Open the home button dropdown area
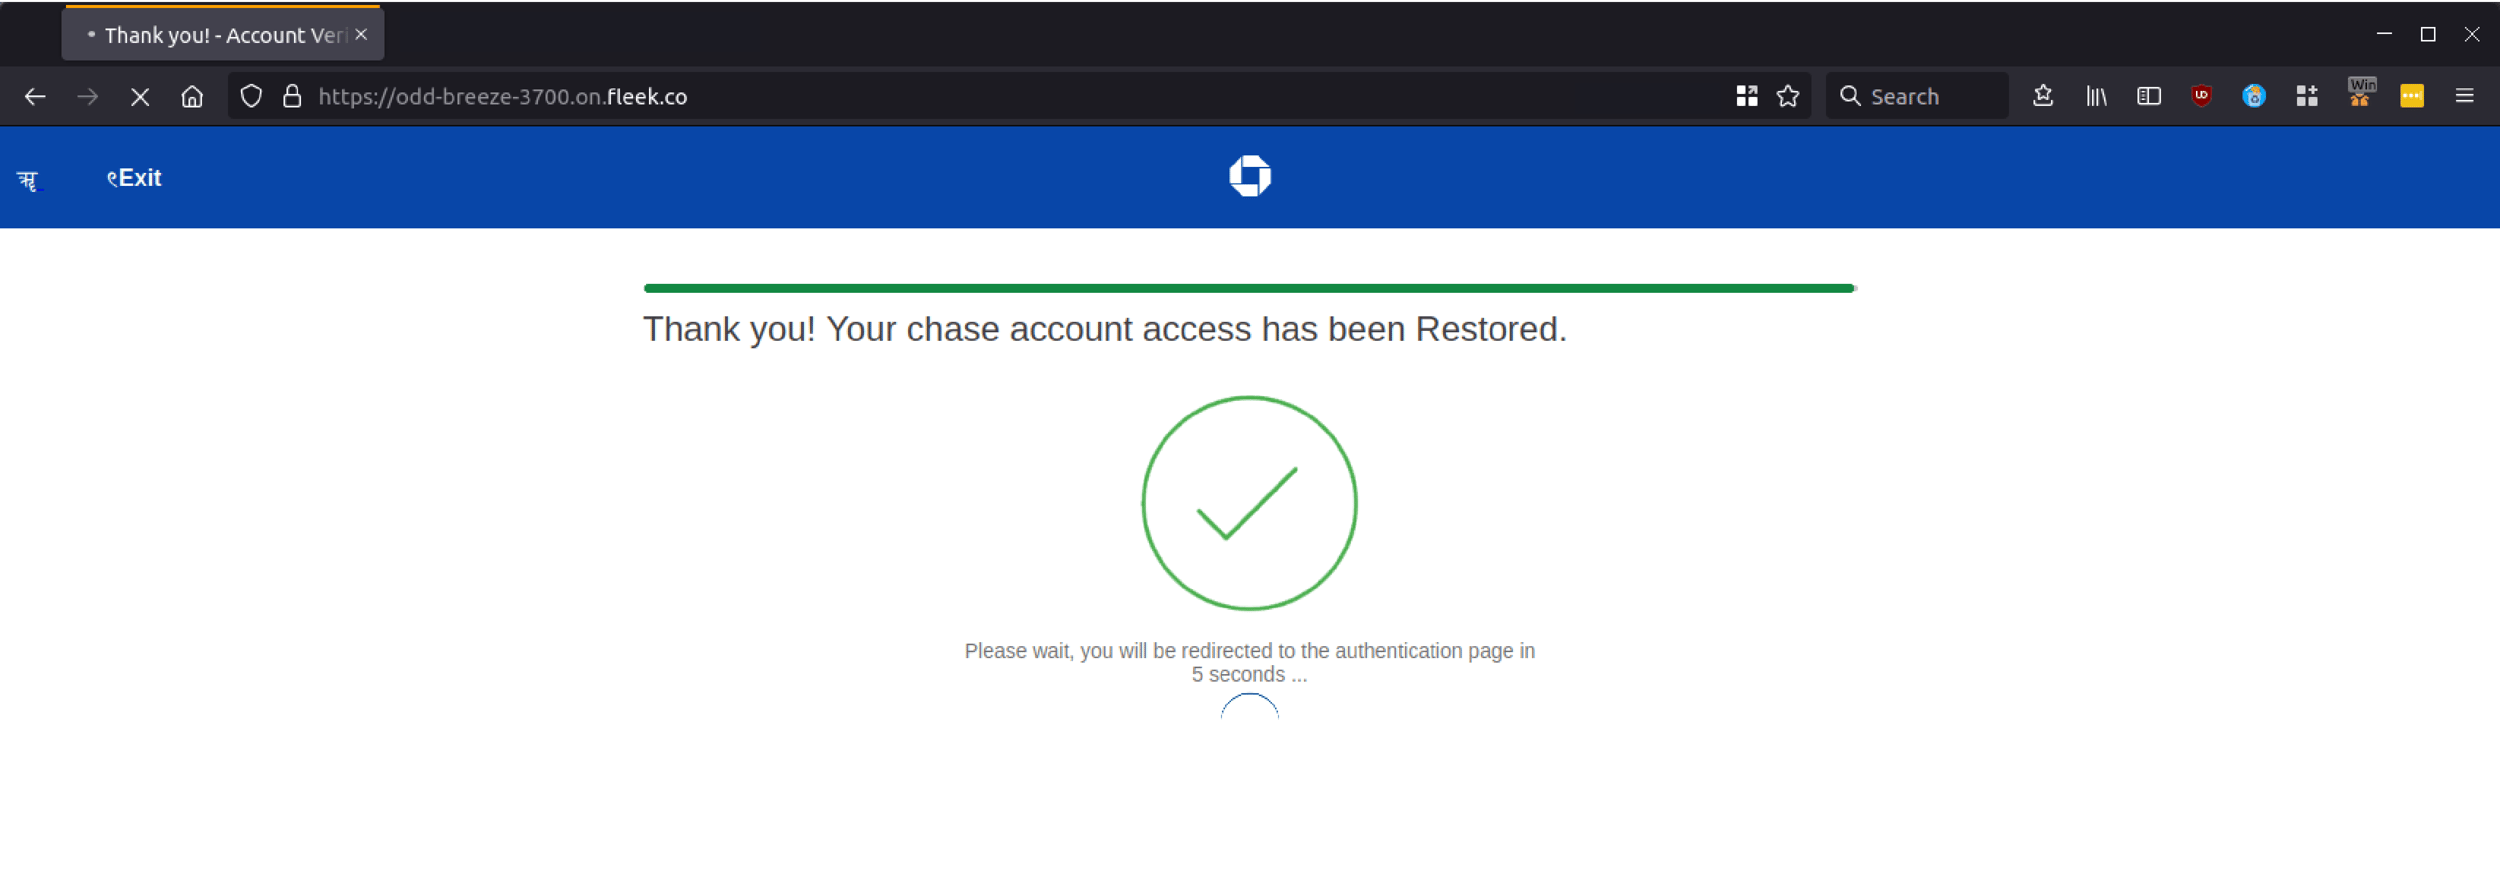2500x883 pixels. tap(192, 95)
